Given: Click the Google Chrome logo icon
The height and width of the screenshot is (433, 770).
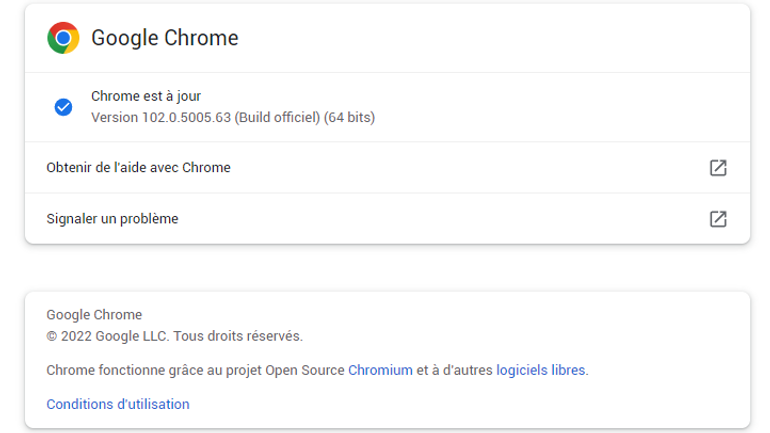Looking at the screenshot, I should point(63,38).
